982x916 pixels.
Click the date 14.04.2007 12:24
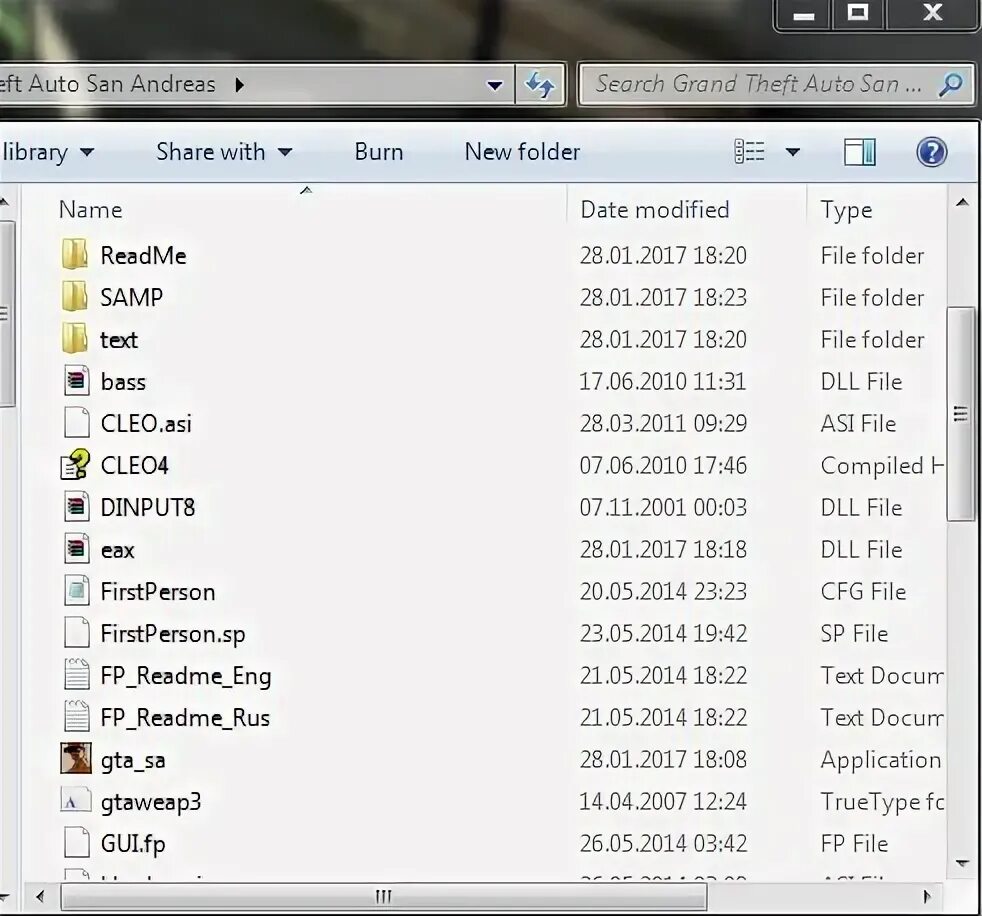pyautogui.click(x=663, y=801)
